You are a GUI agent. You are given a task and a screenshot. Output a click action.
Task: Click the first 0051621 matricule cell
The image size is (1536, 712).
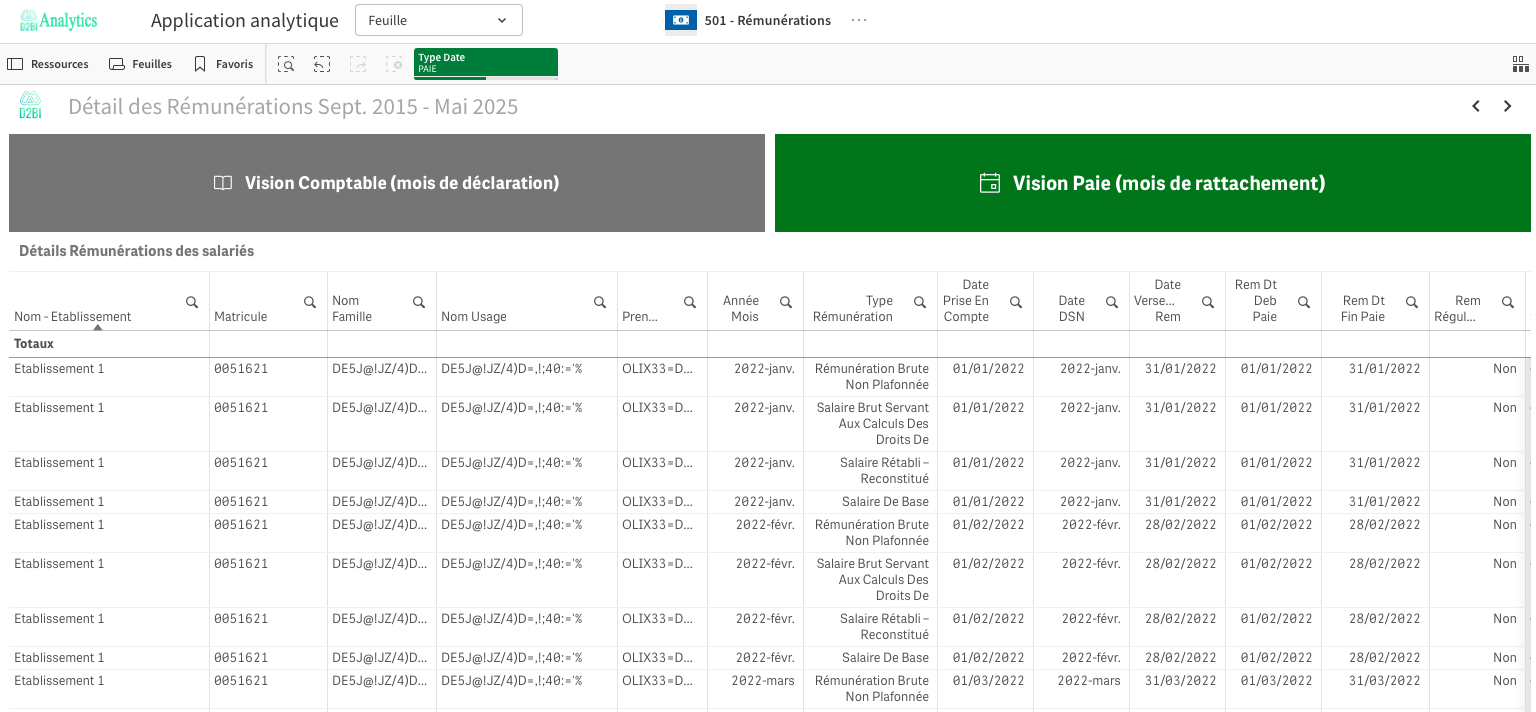[241, 369]
